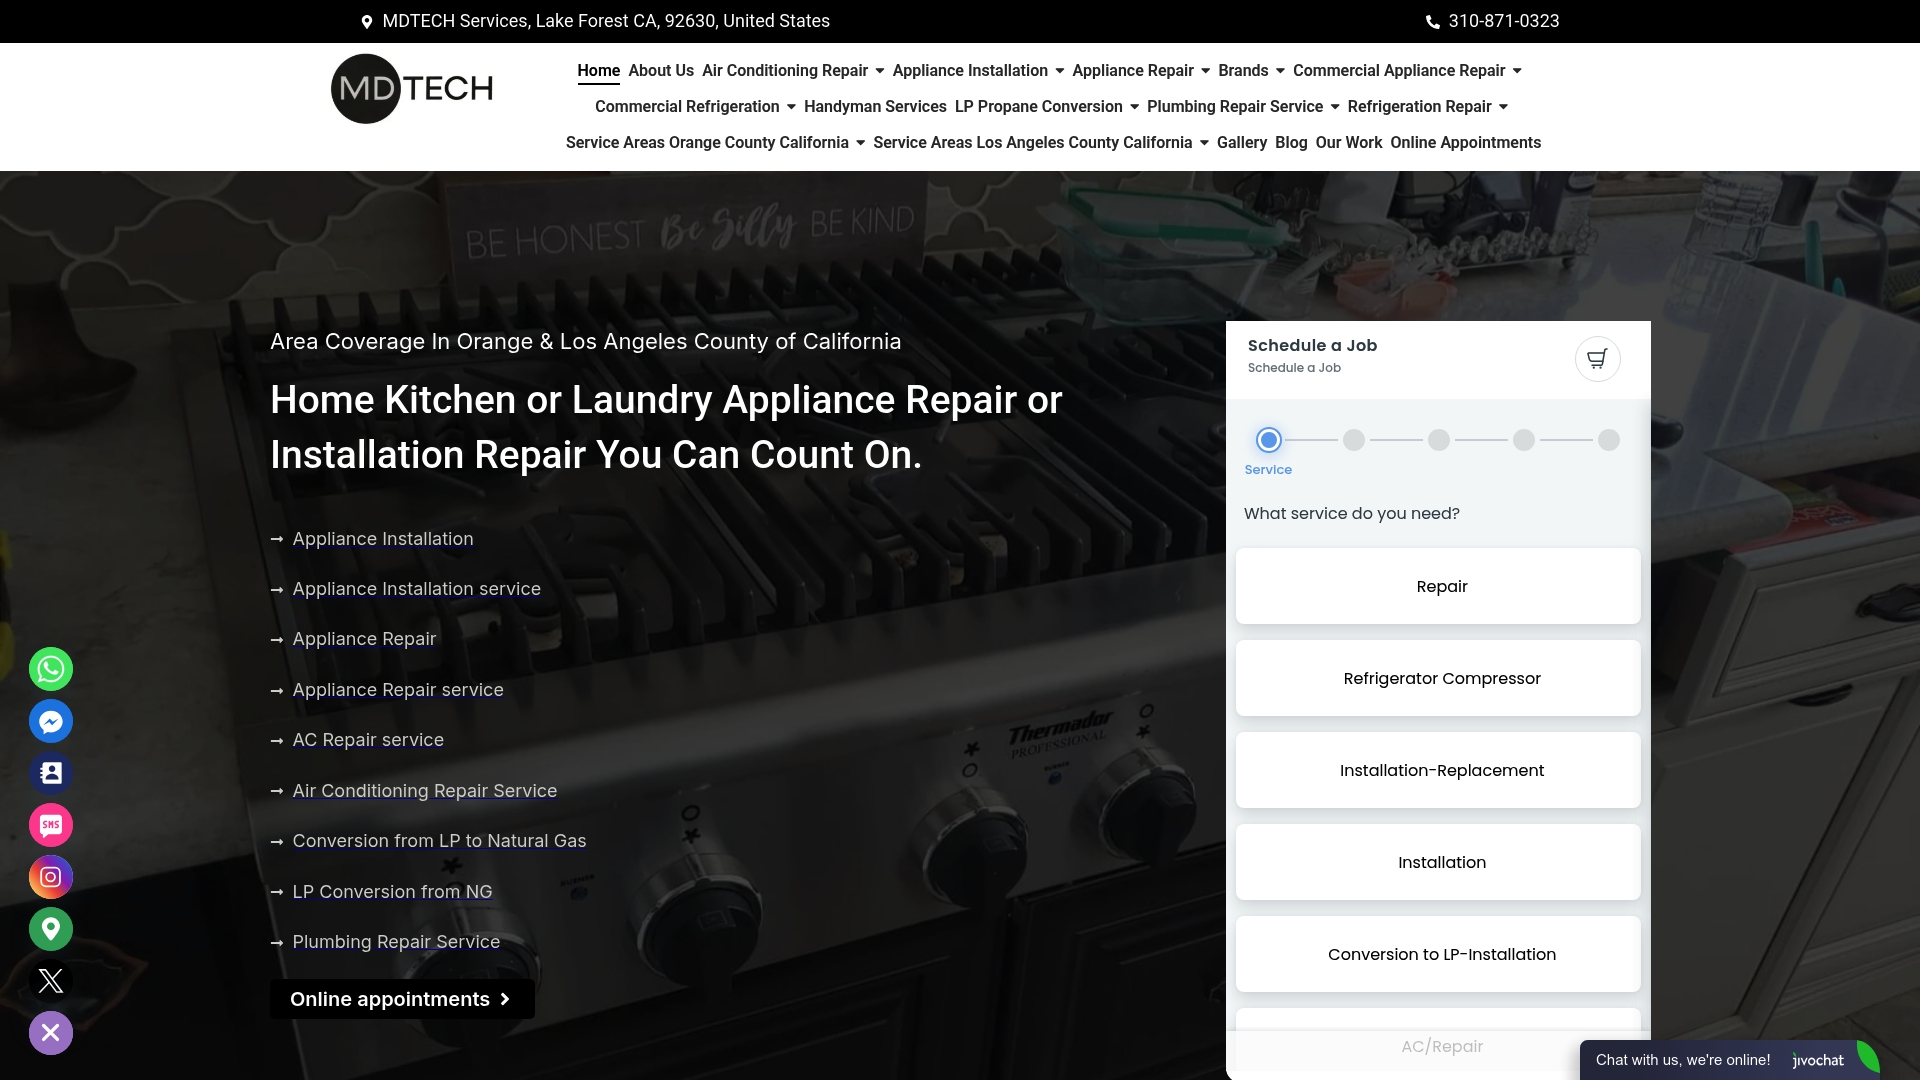This screenshot has height=1080, width=1920.
Task: Select the Service step radio indicator
Action: pos(1267,439)
